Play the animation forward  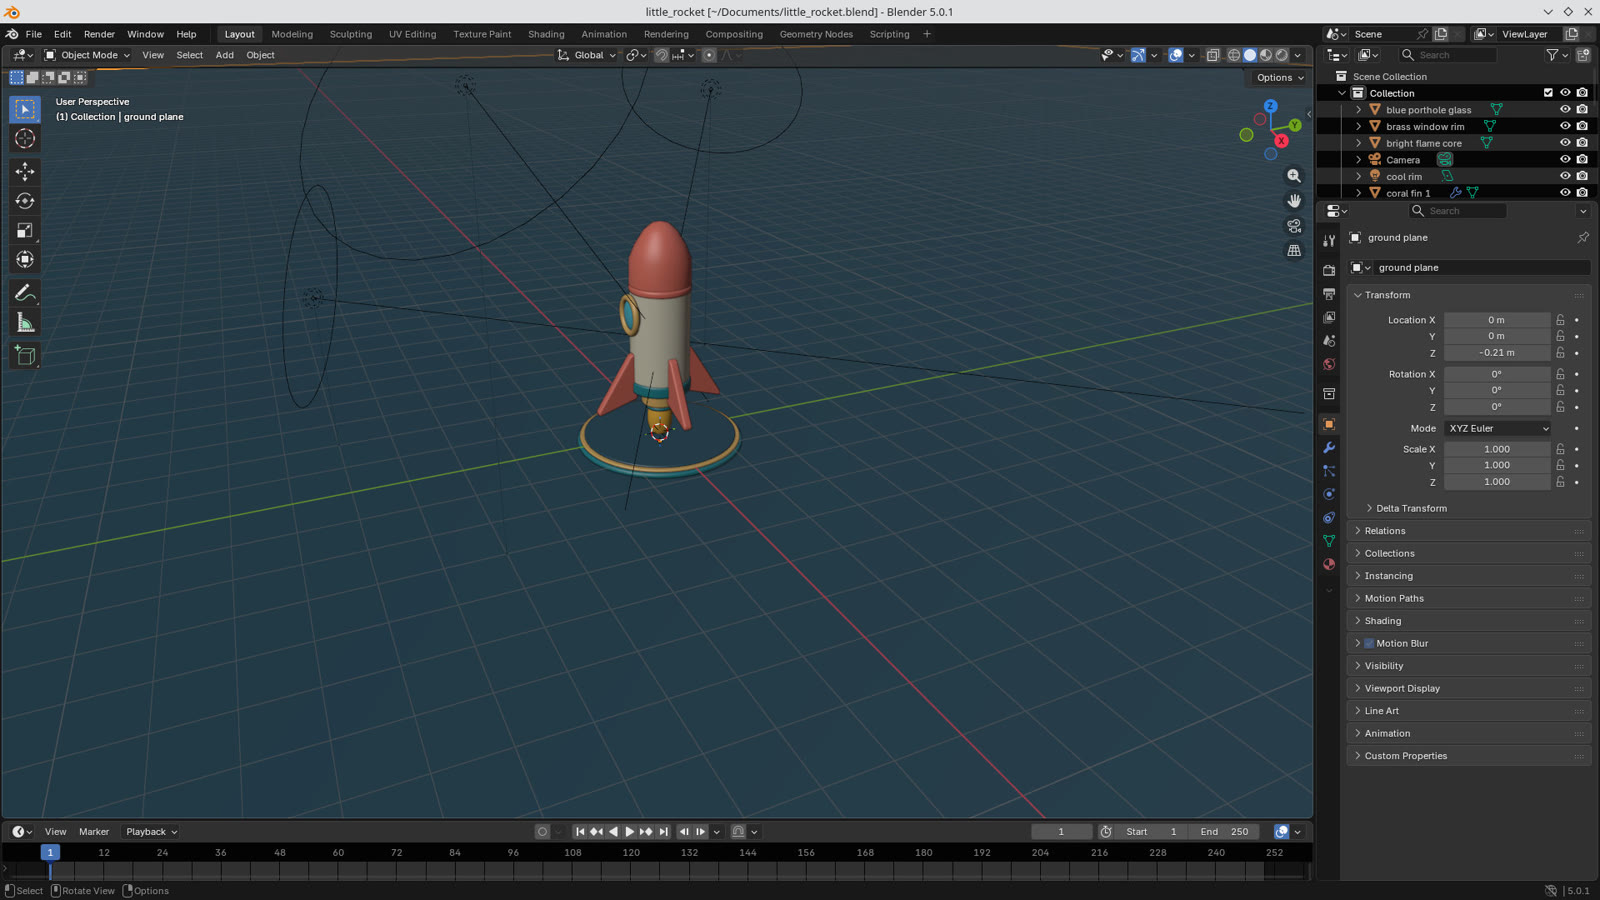tap(630, 832)
